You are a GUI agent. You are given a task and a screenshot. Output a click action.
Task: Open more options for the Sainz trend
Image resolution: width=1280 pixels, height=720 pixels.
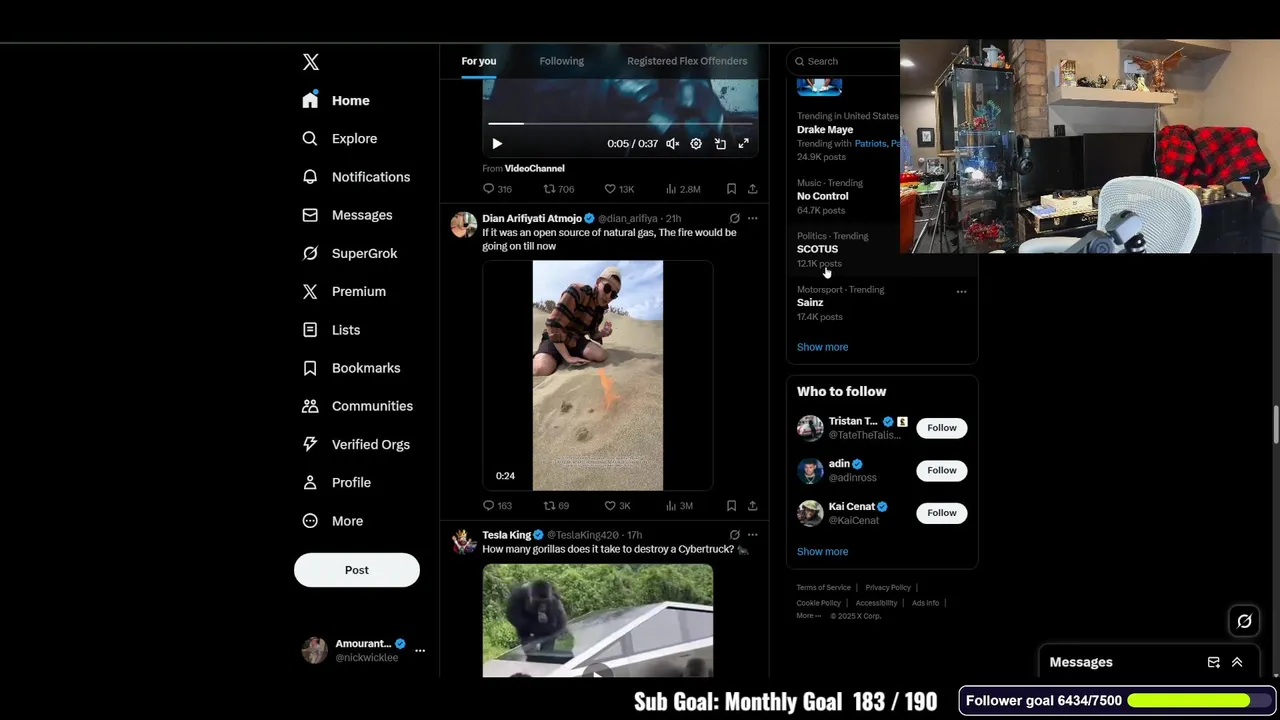coord(961,292)
